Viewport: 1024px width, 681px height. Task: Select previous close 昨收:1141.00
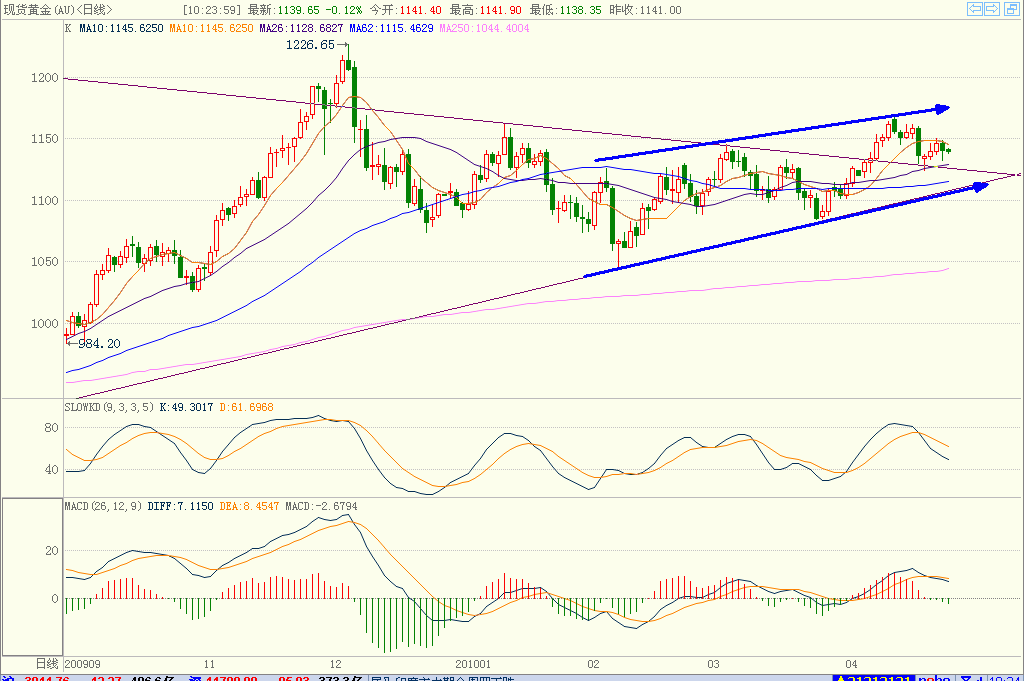pos(645,10)
